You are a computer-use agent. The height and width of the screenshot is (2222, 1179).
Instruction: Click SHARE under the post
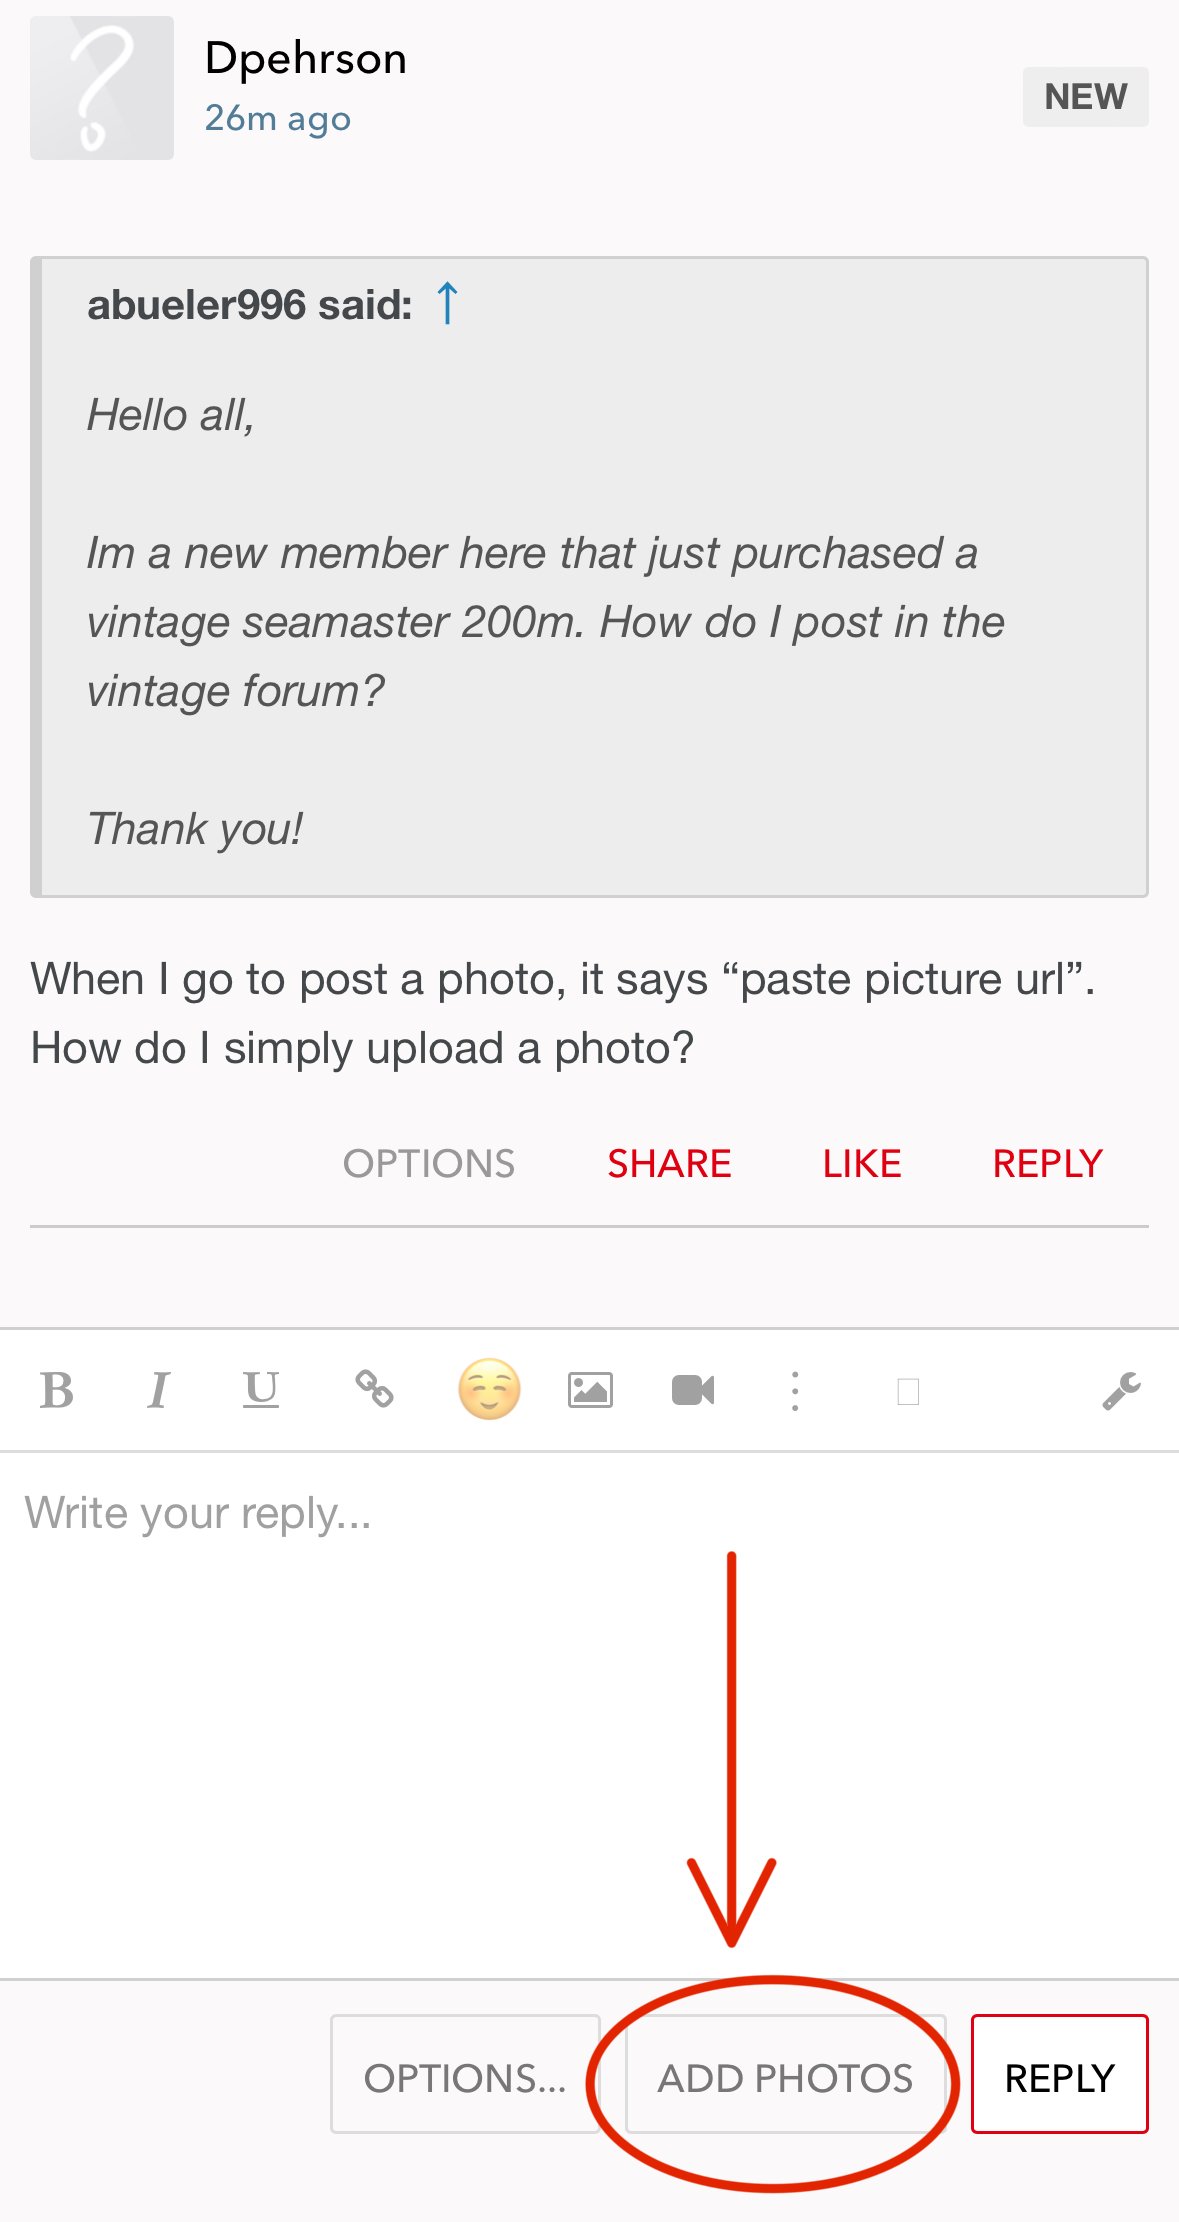tap(669, 1164)
